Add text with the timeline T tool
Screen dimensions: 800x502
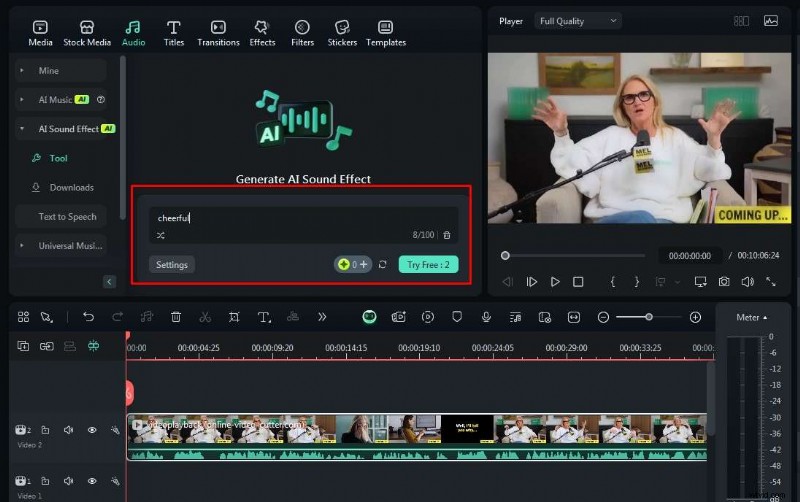coord(264,317)
